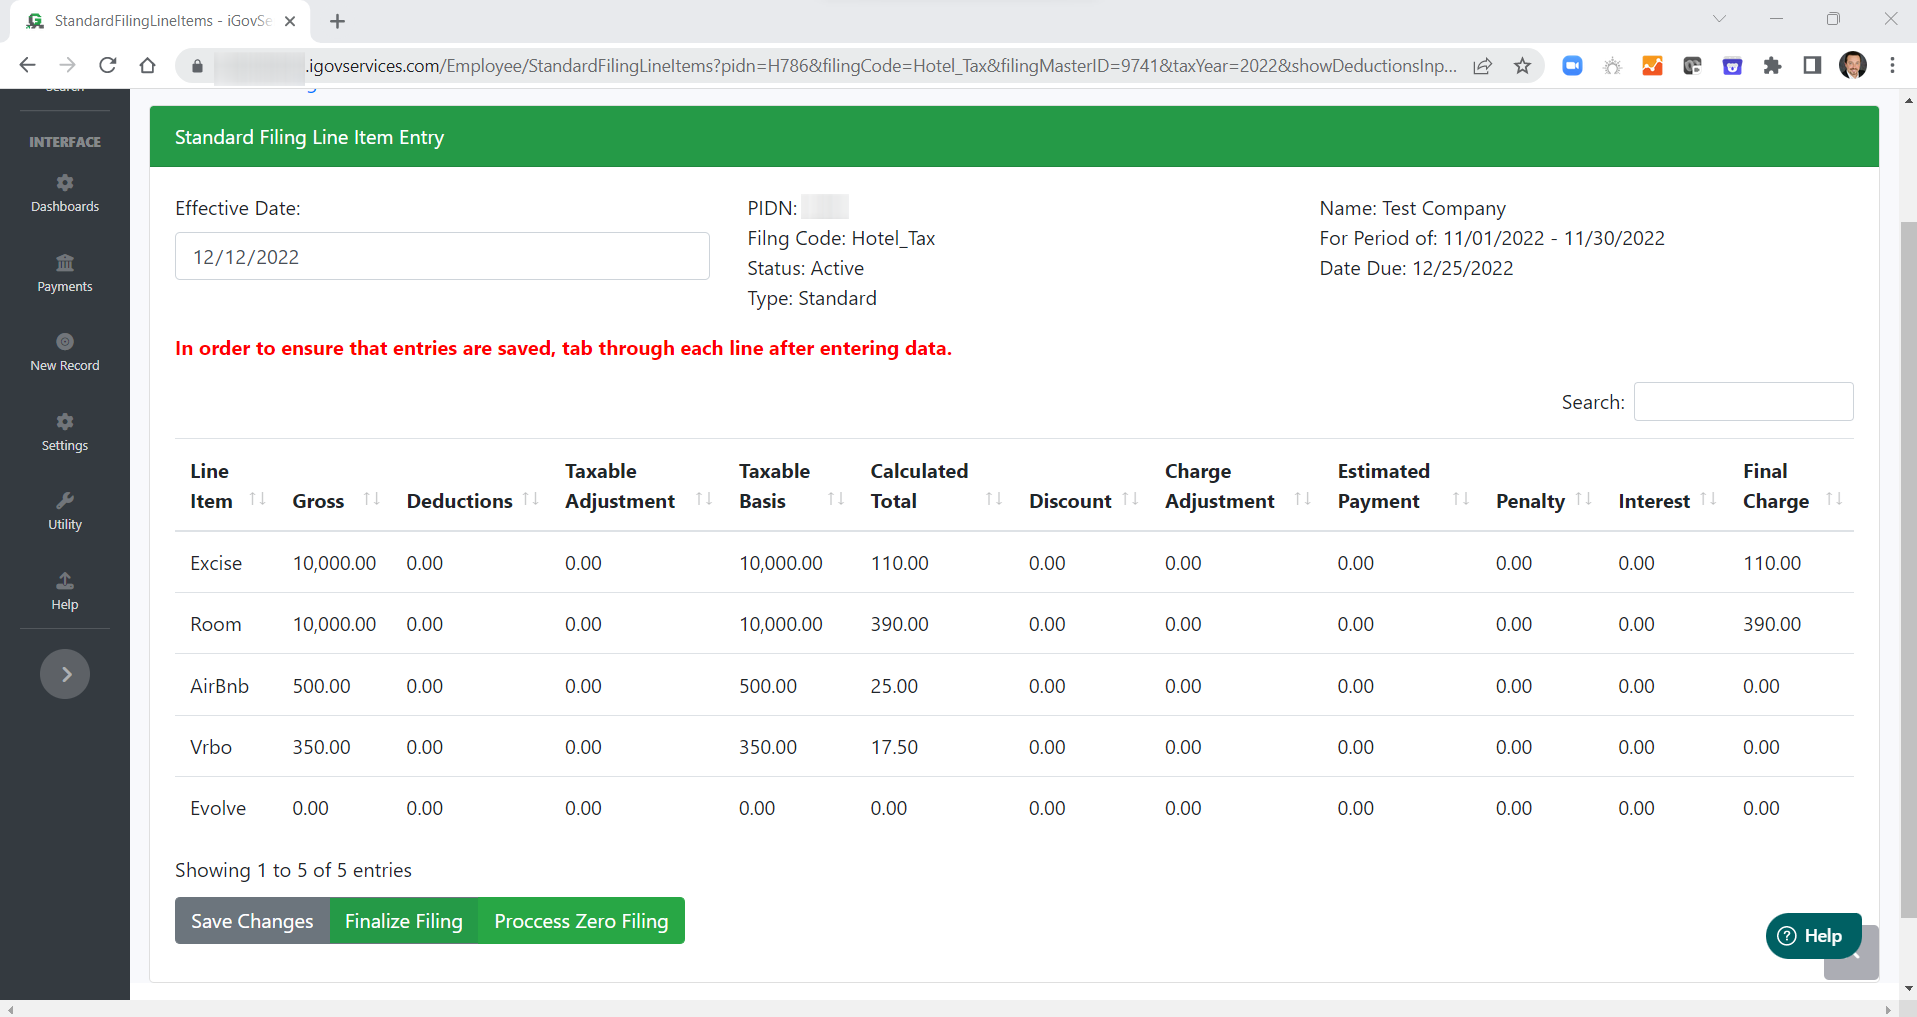
Task: Open the browser tab search chevron
Action: tap(1720, 18)
